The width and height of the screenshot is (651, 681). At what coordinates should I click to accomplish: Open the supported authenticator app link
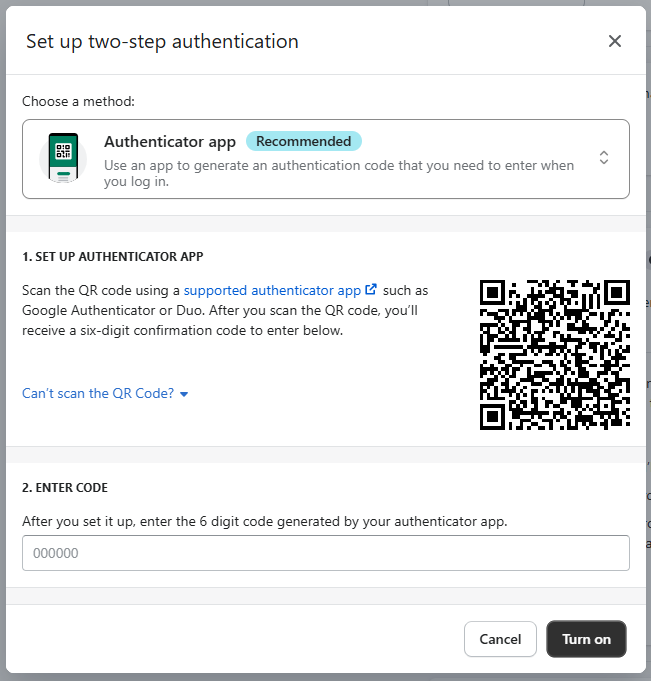272,290
